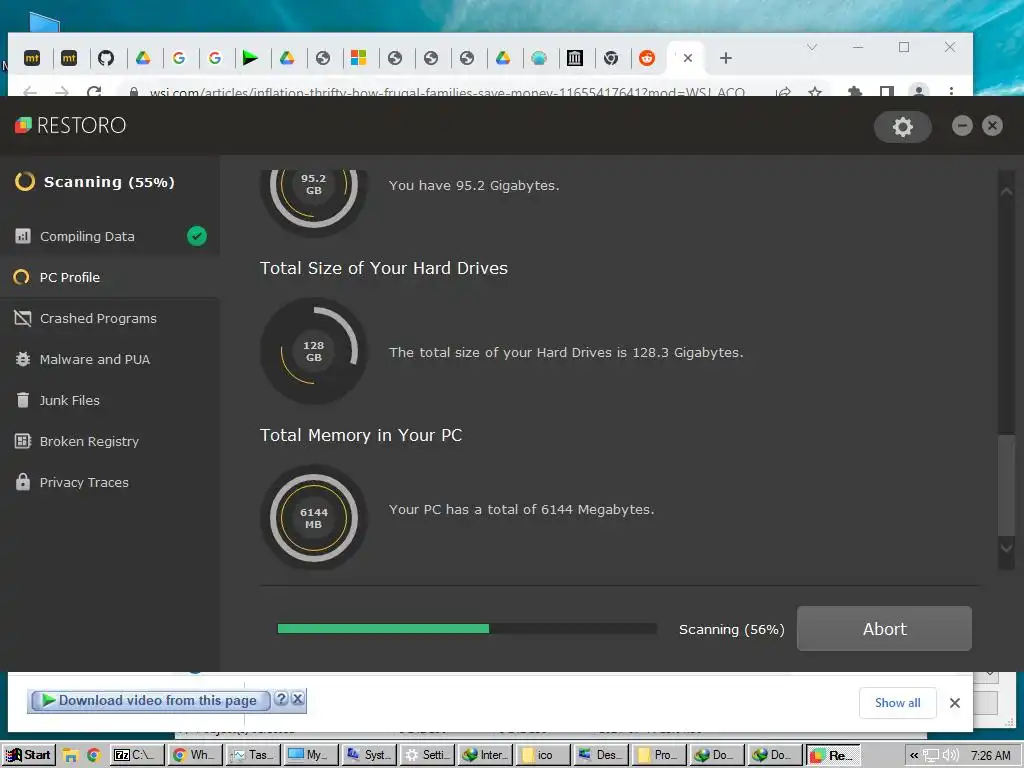Open the Des... taskbar item
Screen dimensions: 1024x768
[x=600, y=755]
